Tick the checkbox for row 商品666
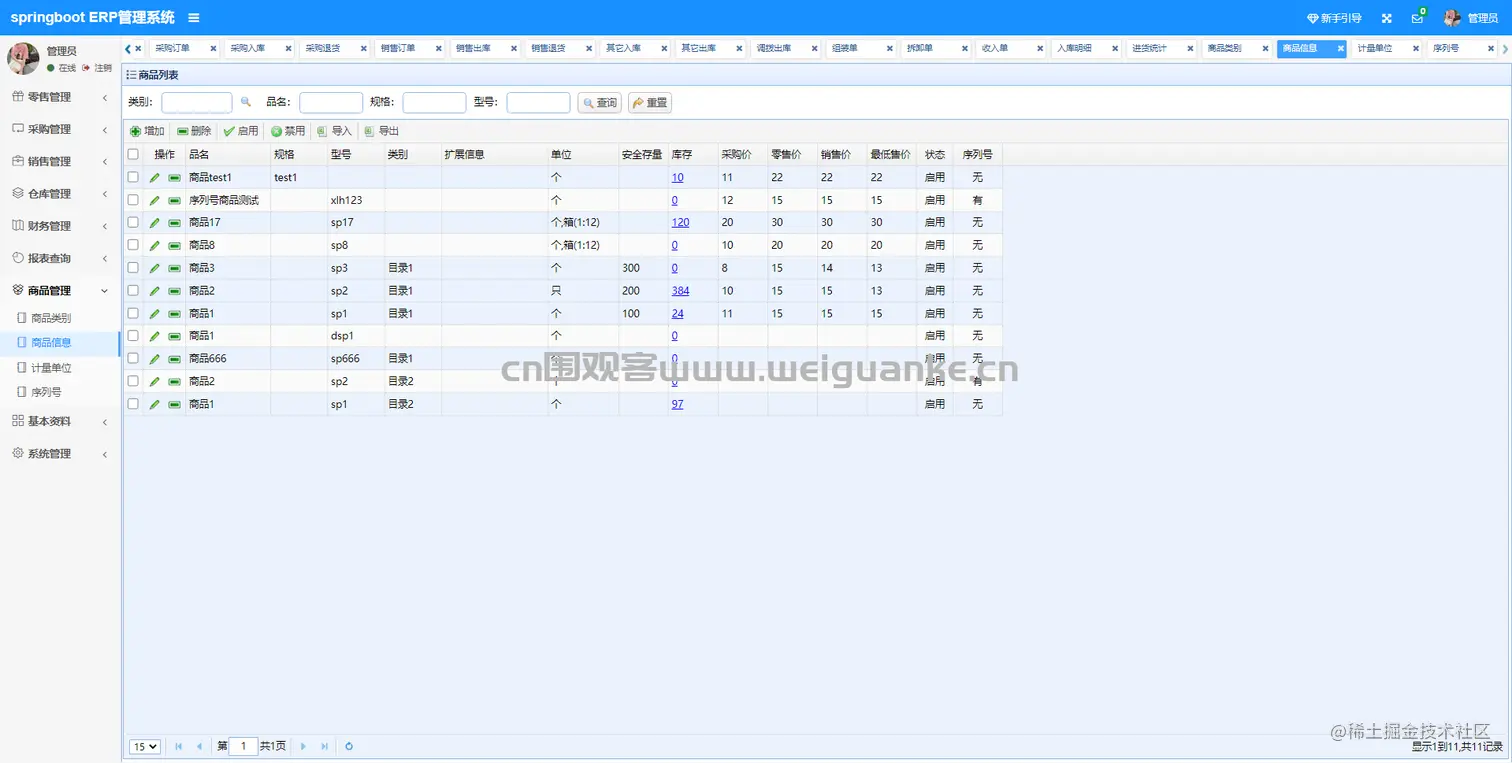Viewport: 1512px width, 763px height. [x=133, y=358]
